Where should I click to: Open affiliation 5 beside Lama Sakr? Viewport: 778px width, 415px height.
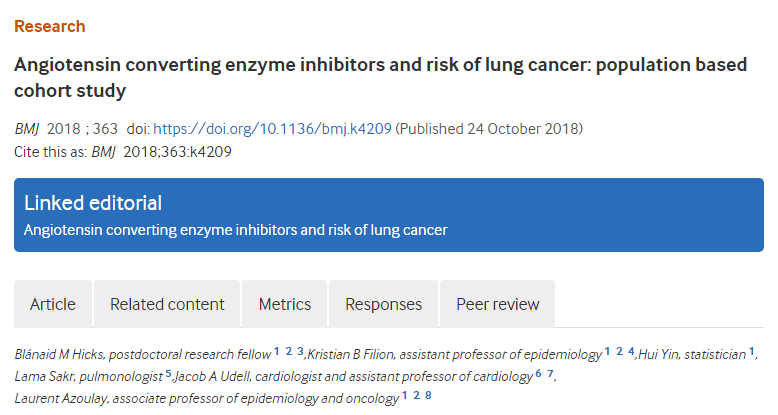point(169,373)
